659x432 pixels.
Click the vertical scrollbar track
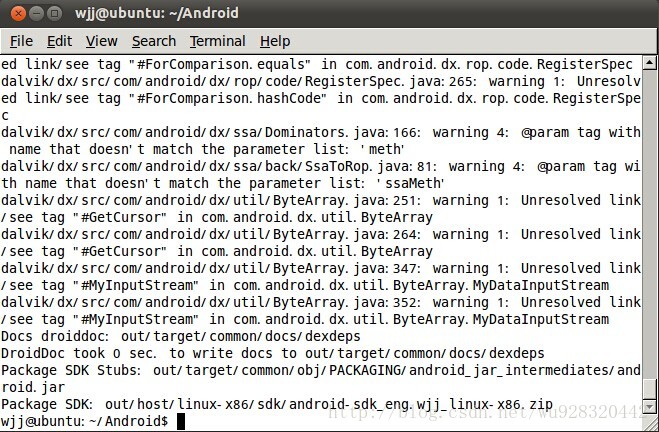(x=650, y=220)
